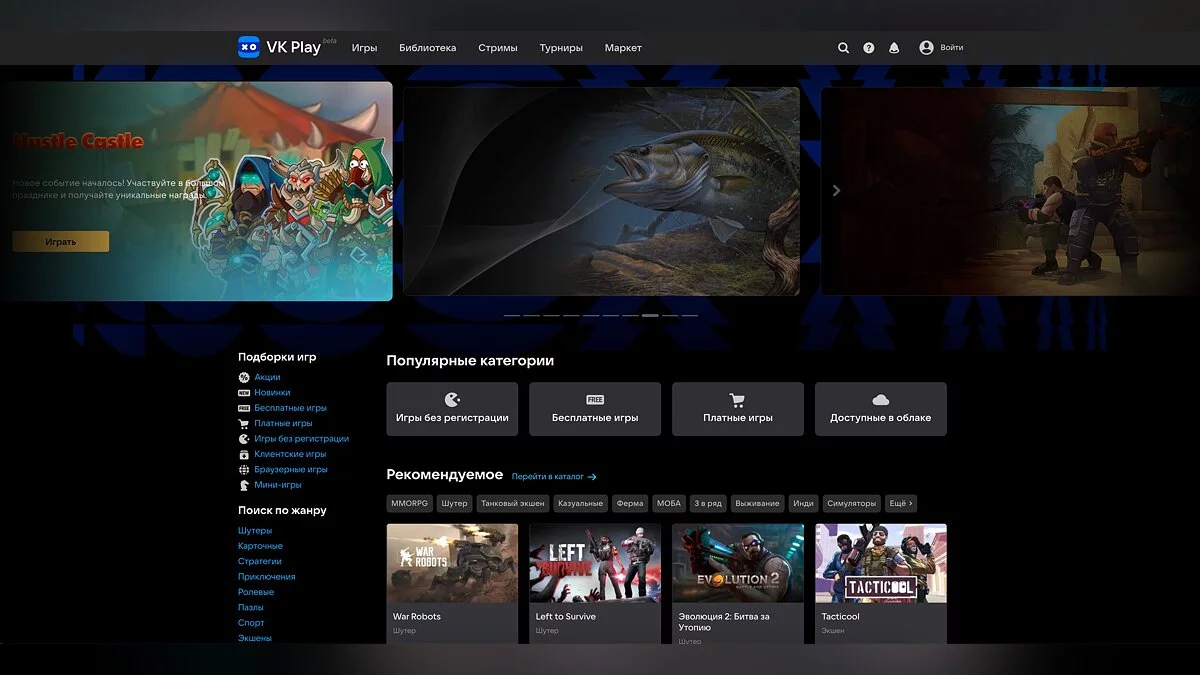Click the Браузерные игры globe icon
This screenshot has height=675, width=1200.
pyautogui.click(x=244, y=470)
